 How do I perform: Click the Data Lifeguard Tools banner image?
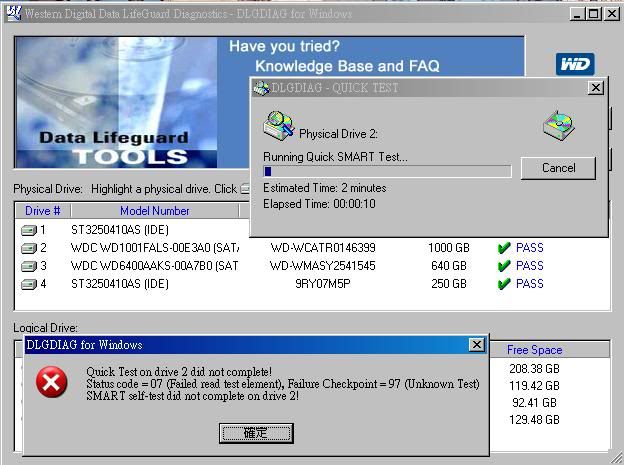[x=116, y=102]
